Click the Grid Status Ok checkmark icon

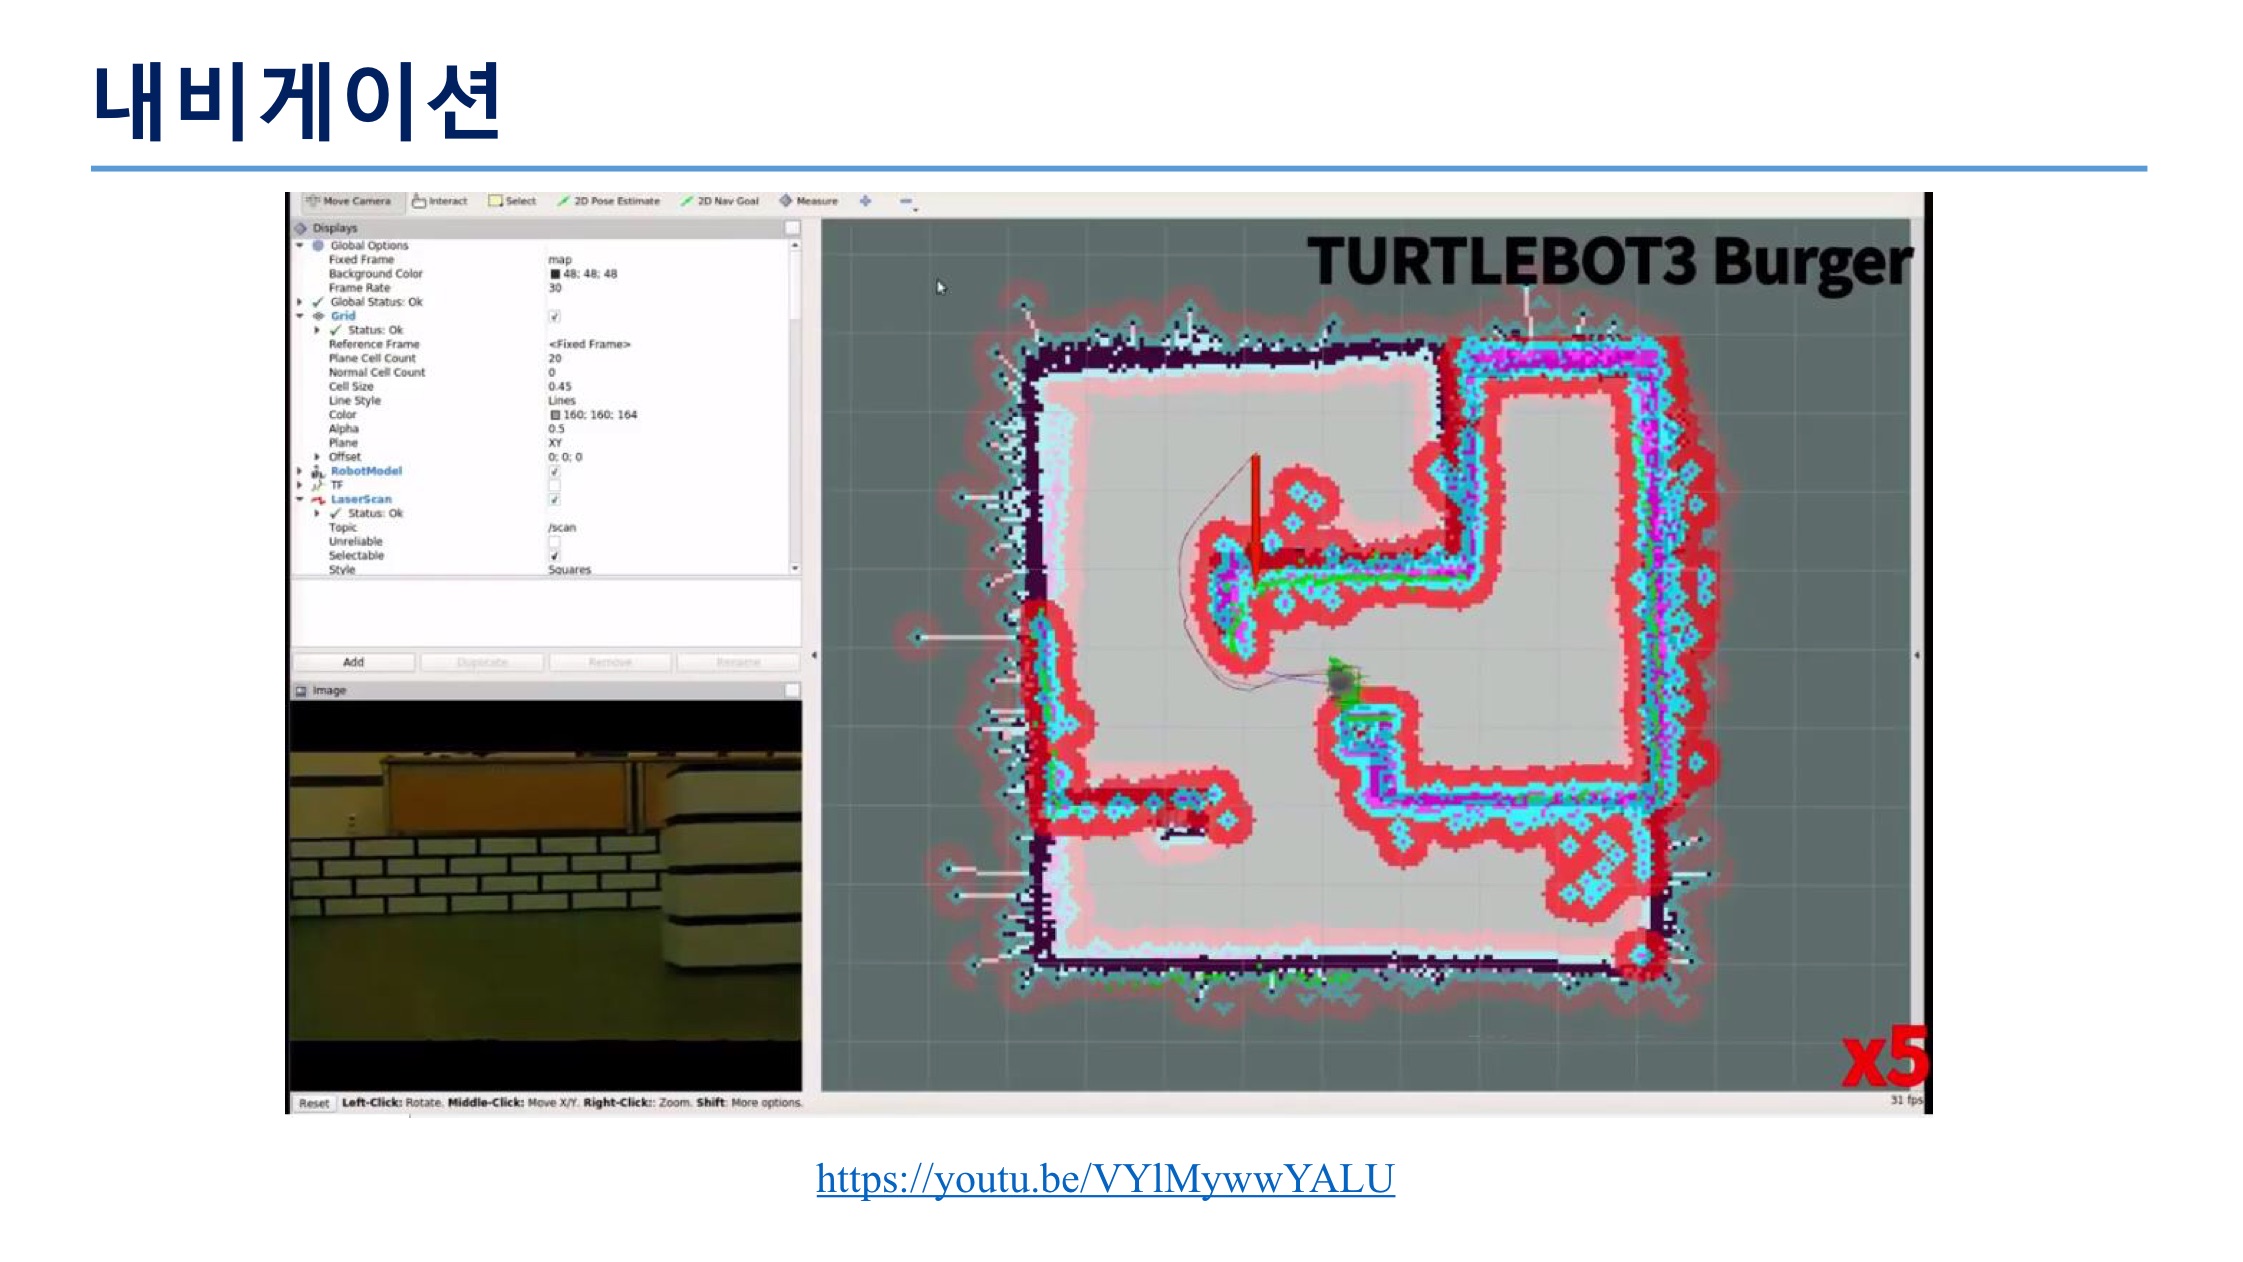tap(336, 330)
